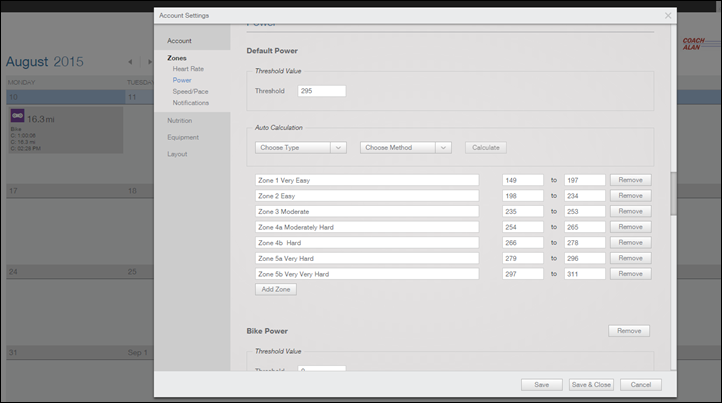Image resolution: width=722 pixels, height=403 pixels.
Task: Select August 17 in the calendar
Action: click(x=13, y=191)
